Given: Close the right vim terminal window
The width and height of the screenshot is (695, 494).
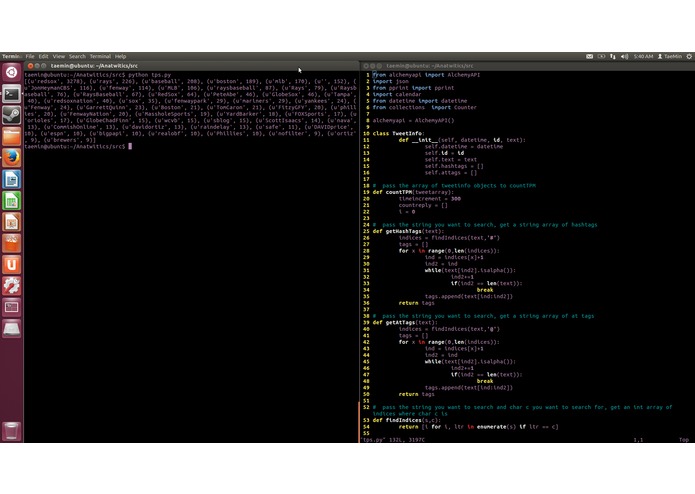Looking at the screenshot, I should coord(366,66).
